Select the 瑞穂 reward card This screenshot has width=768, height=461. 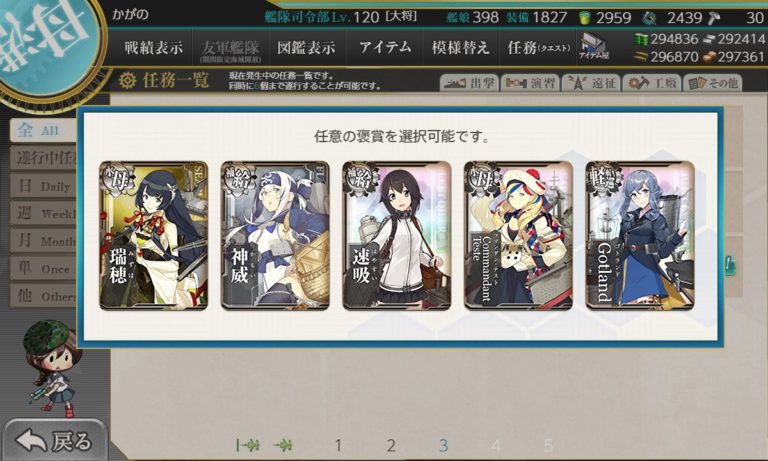coord(153,236)
